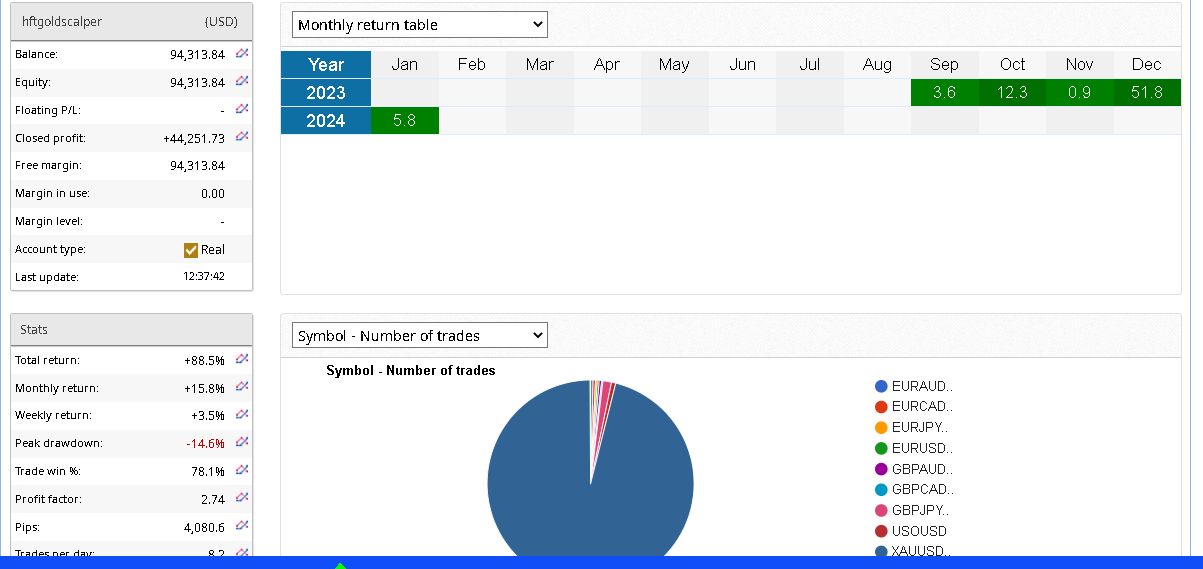The image size is (1203, 569).
Task: Open chart icon beside Peak drawdown
Action: 242,442
